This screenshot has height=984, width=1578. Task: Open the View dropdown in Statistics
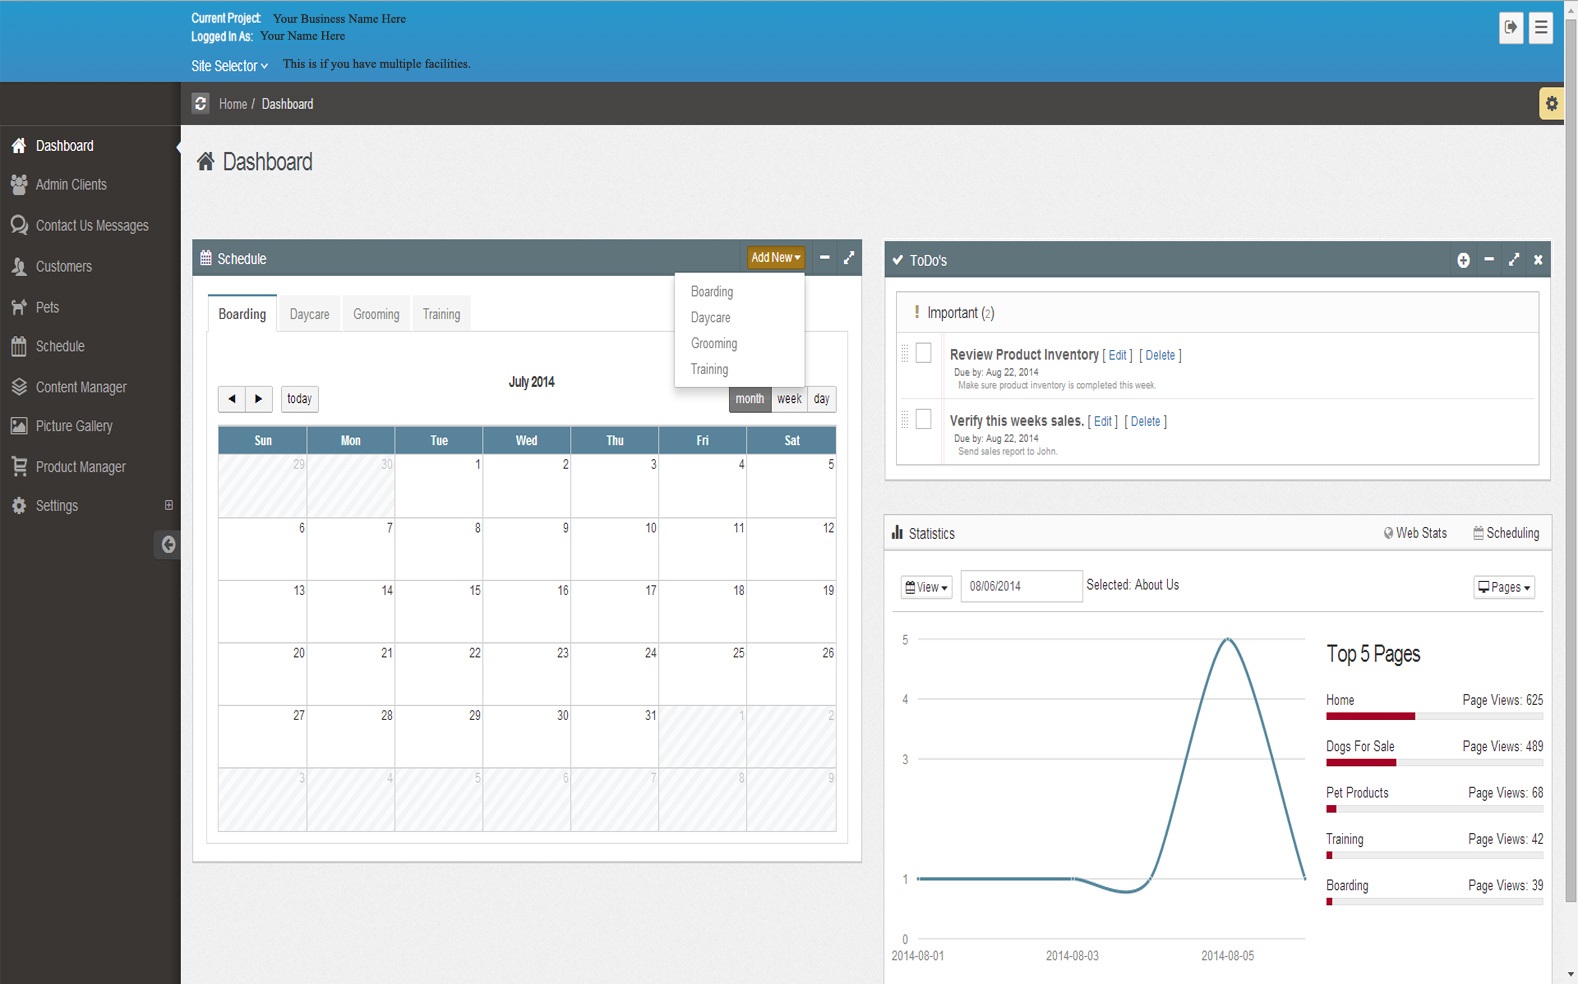click(926, 587)
